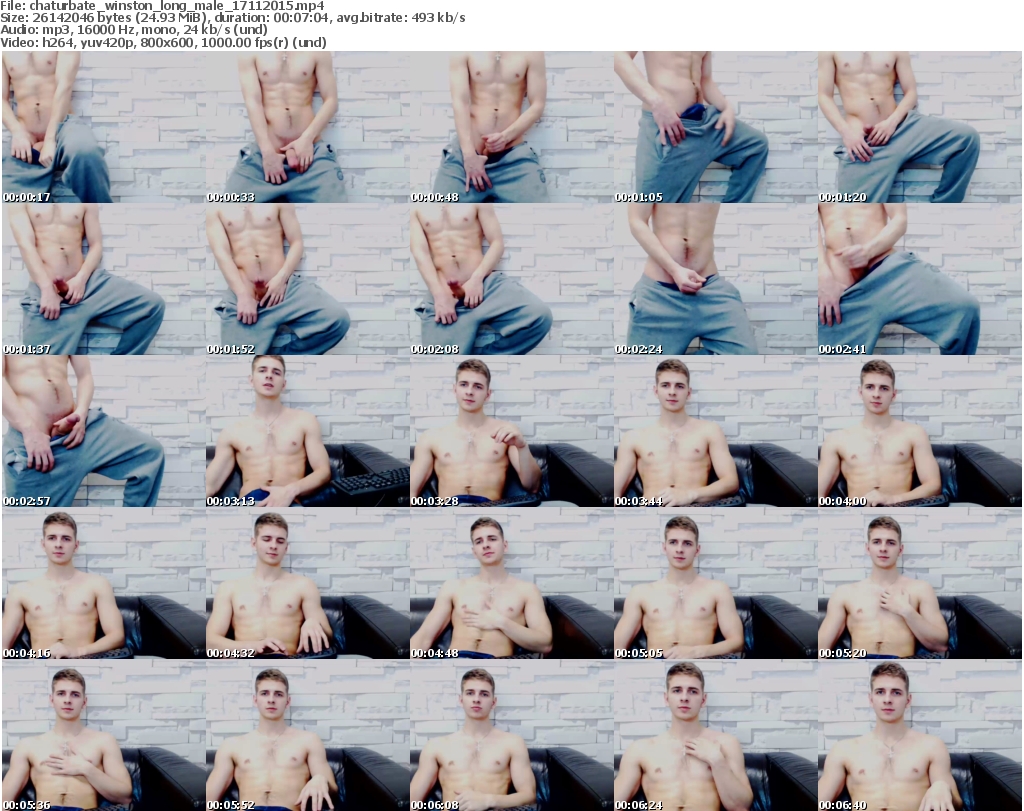Select the frame thumbnail stamped 00:06:24
Viewport: 1024px width, 811px height.
[715, 736]
